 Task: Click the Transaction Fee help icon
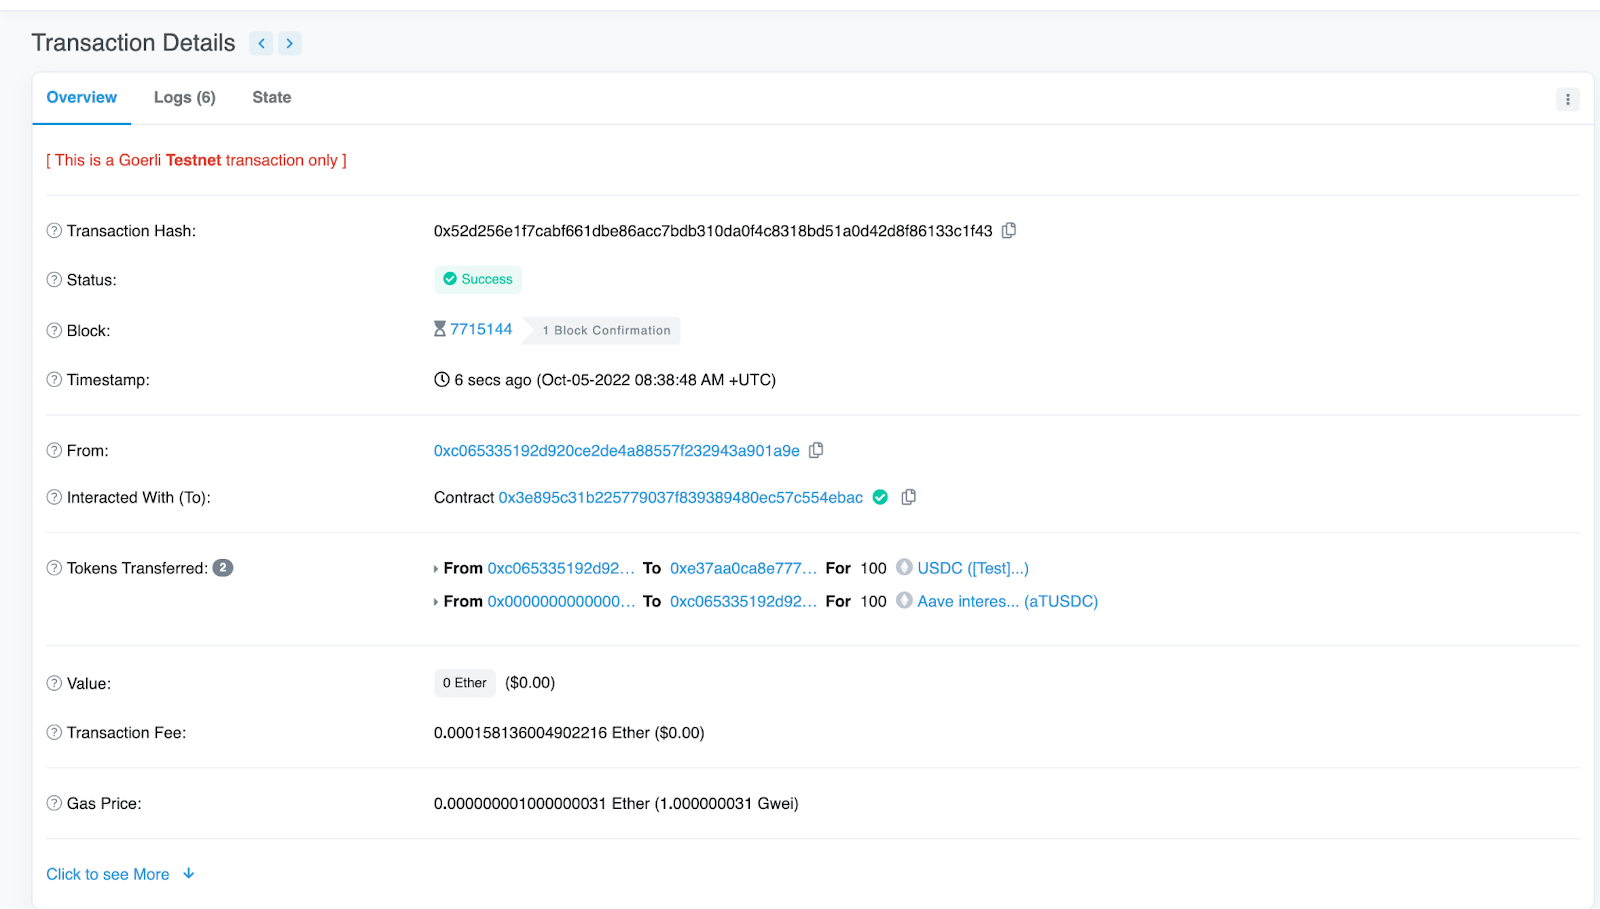[x=54, y=733]
